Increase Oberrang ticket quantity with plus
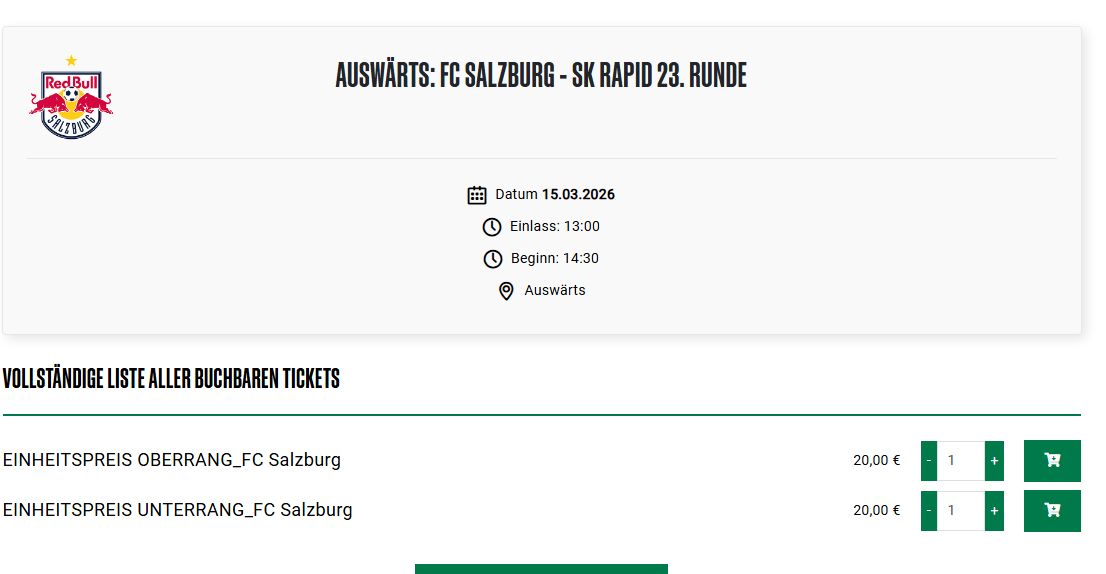This screenshot has width=1106, height=574. click(994, 461)
